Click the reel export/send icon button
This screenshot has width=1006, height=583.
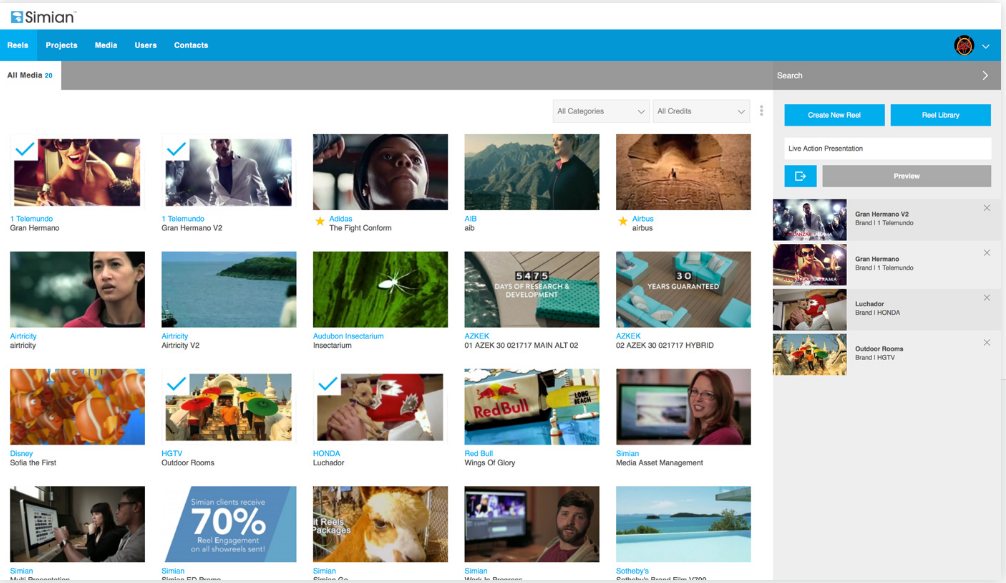click(800, 176)
